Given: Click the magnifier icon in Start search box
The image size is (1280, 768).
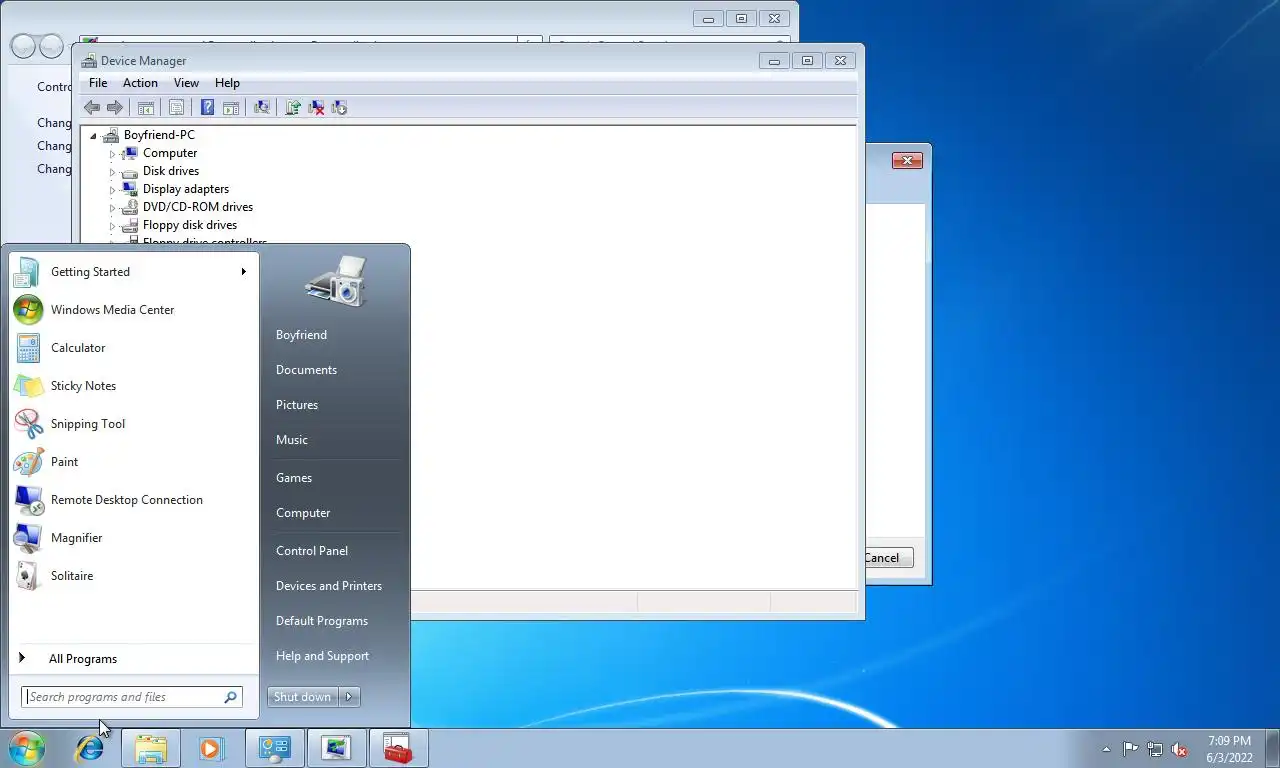Looking at the screenshot, I should click(230, 697).
